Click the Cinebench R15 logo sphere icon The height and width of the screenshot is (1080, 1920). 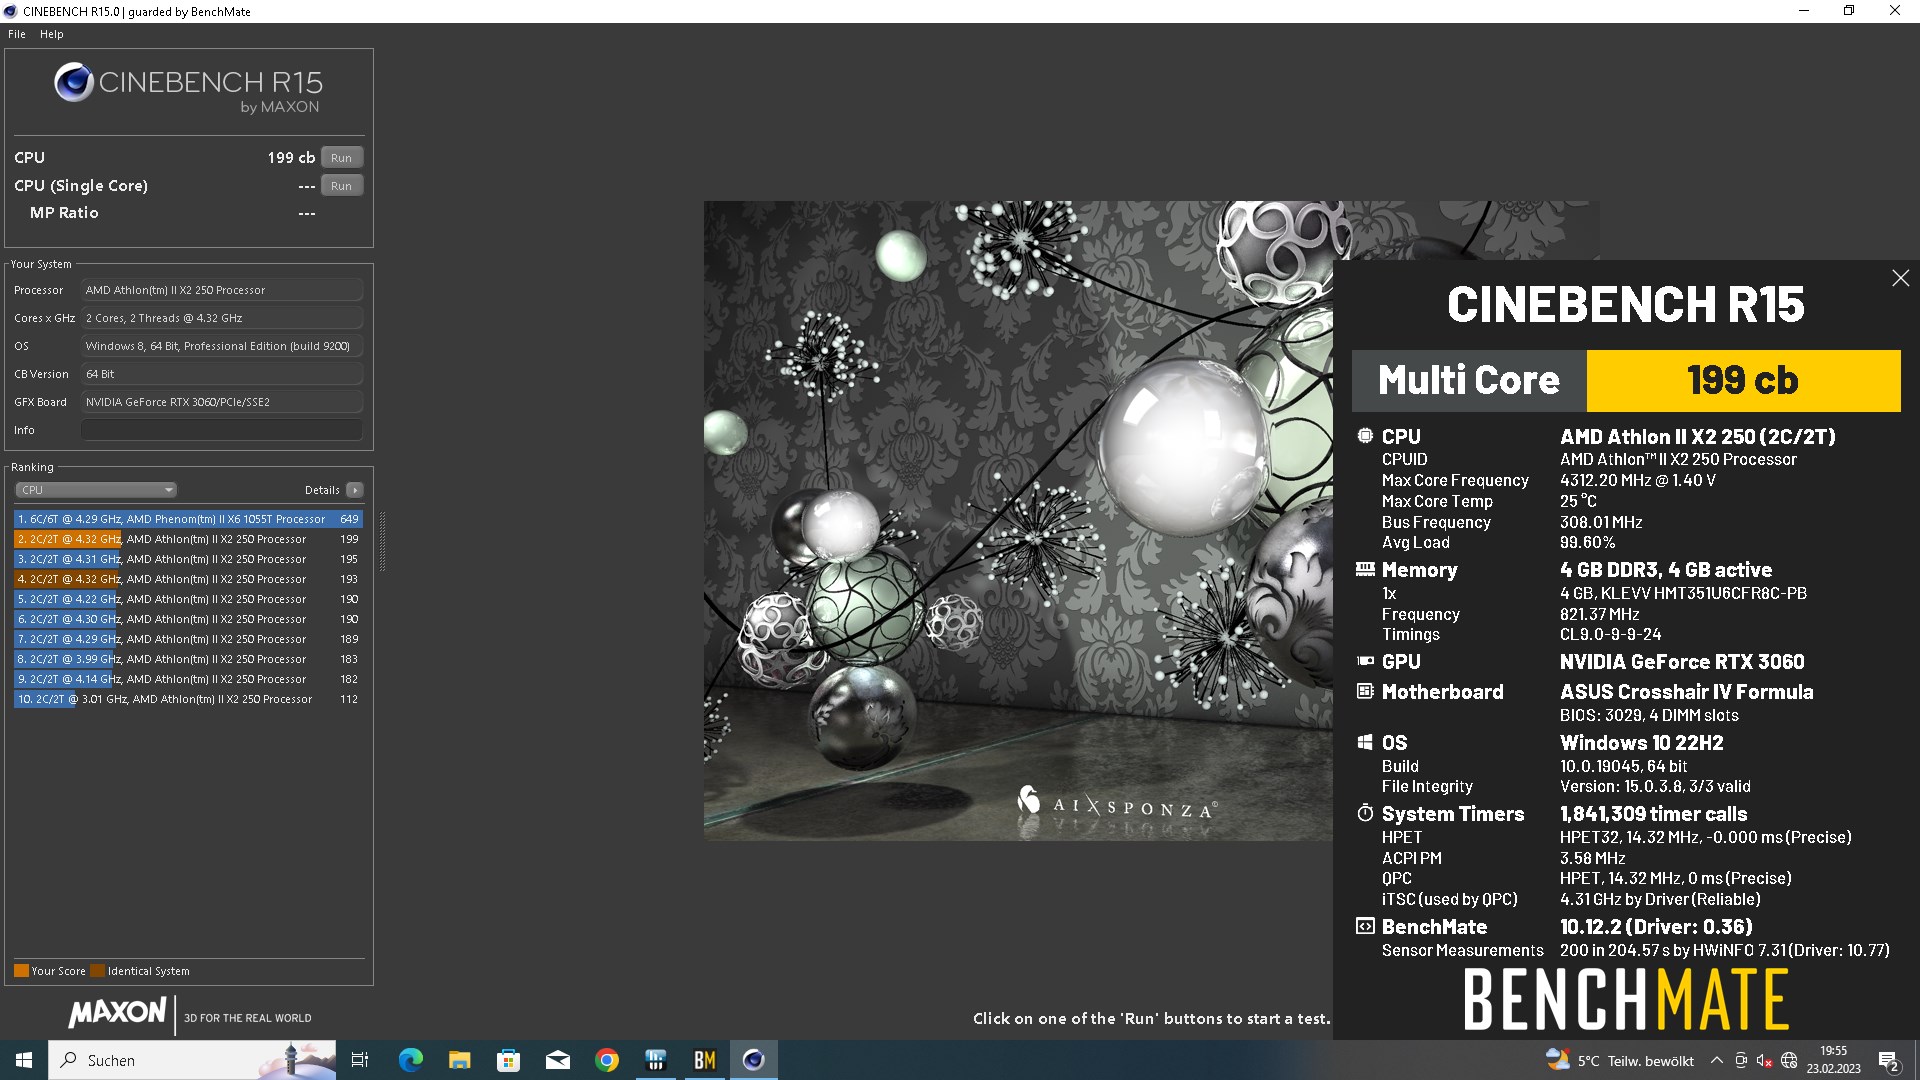coord(74,82)
